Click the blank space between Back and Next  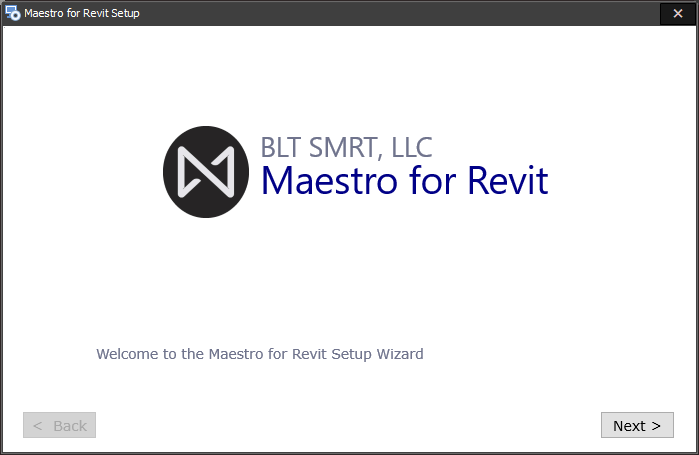(350, 425)
